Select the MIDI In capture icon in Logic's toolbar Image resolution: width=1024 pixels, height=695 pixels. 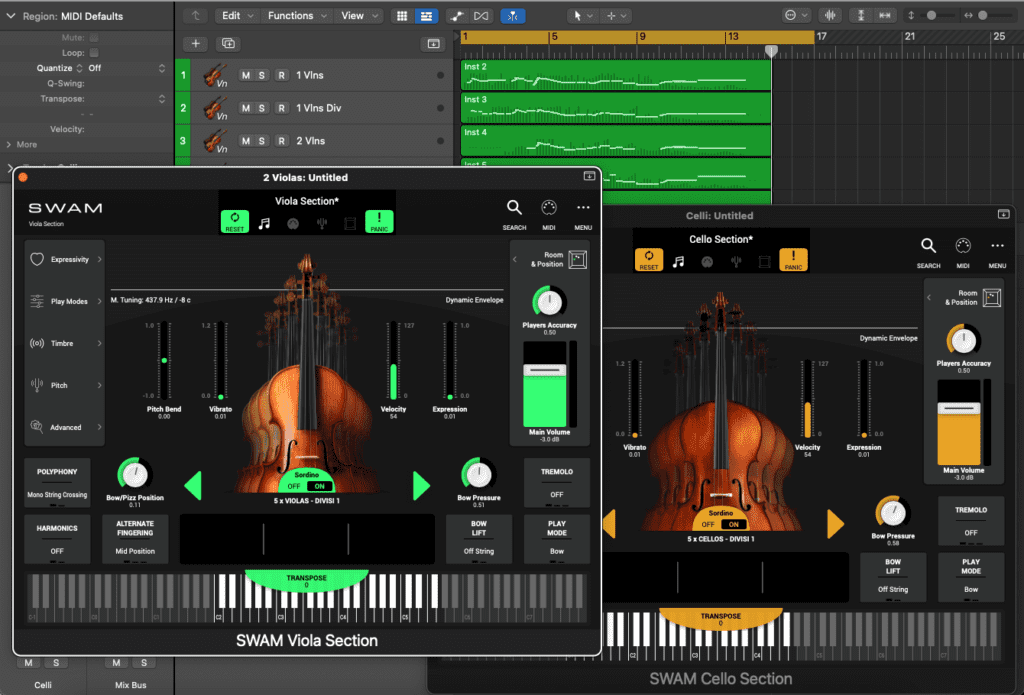(x=513, y=15)
